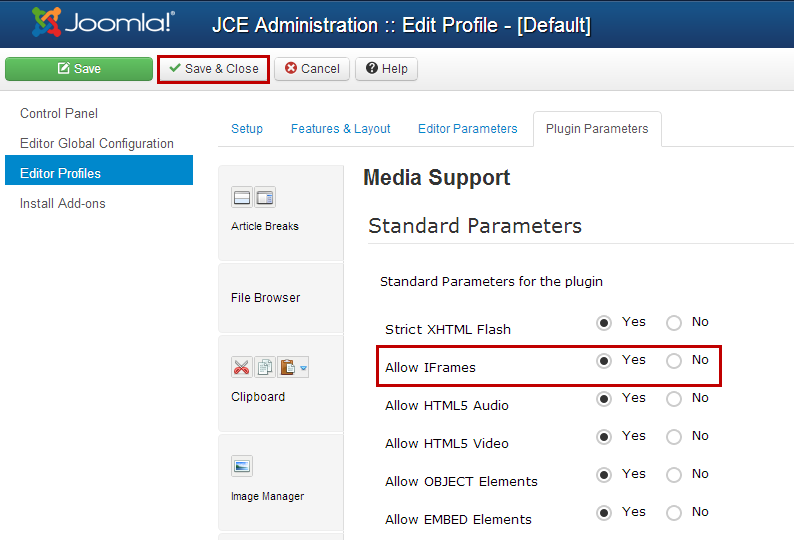This screenshot has height=540, width=794.
Task: Select Yes for Allow HTML5 Video
Action: coord(604,437)
